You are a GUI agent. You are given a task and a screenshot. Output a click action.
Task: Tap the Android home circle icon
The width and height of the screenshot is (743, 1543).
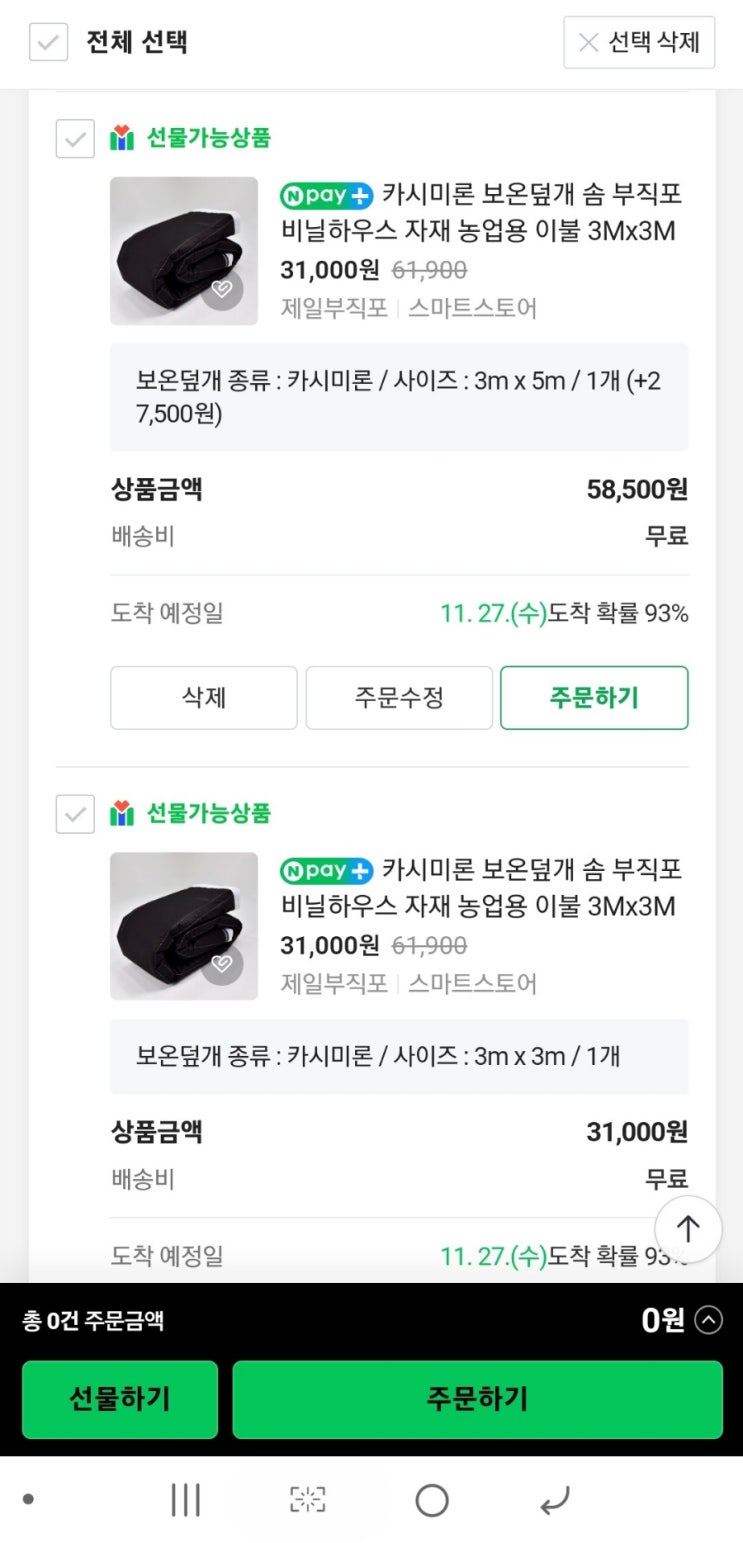pos(432,1500)
